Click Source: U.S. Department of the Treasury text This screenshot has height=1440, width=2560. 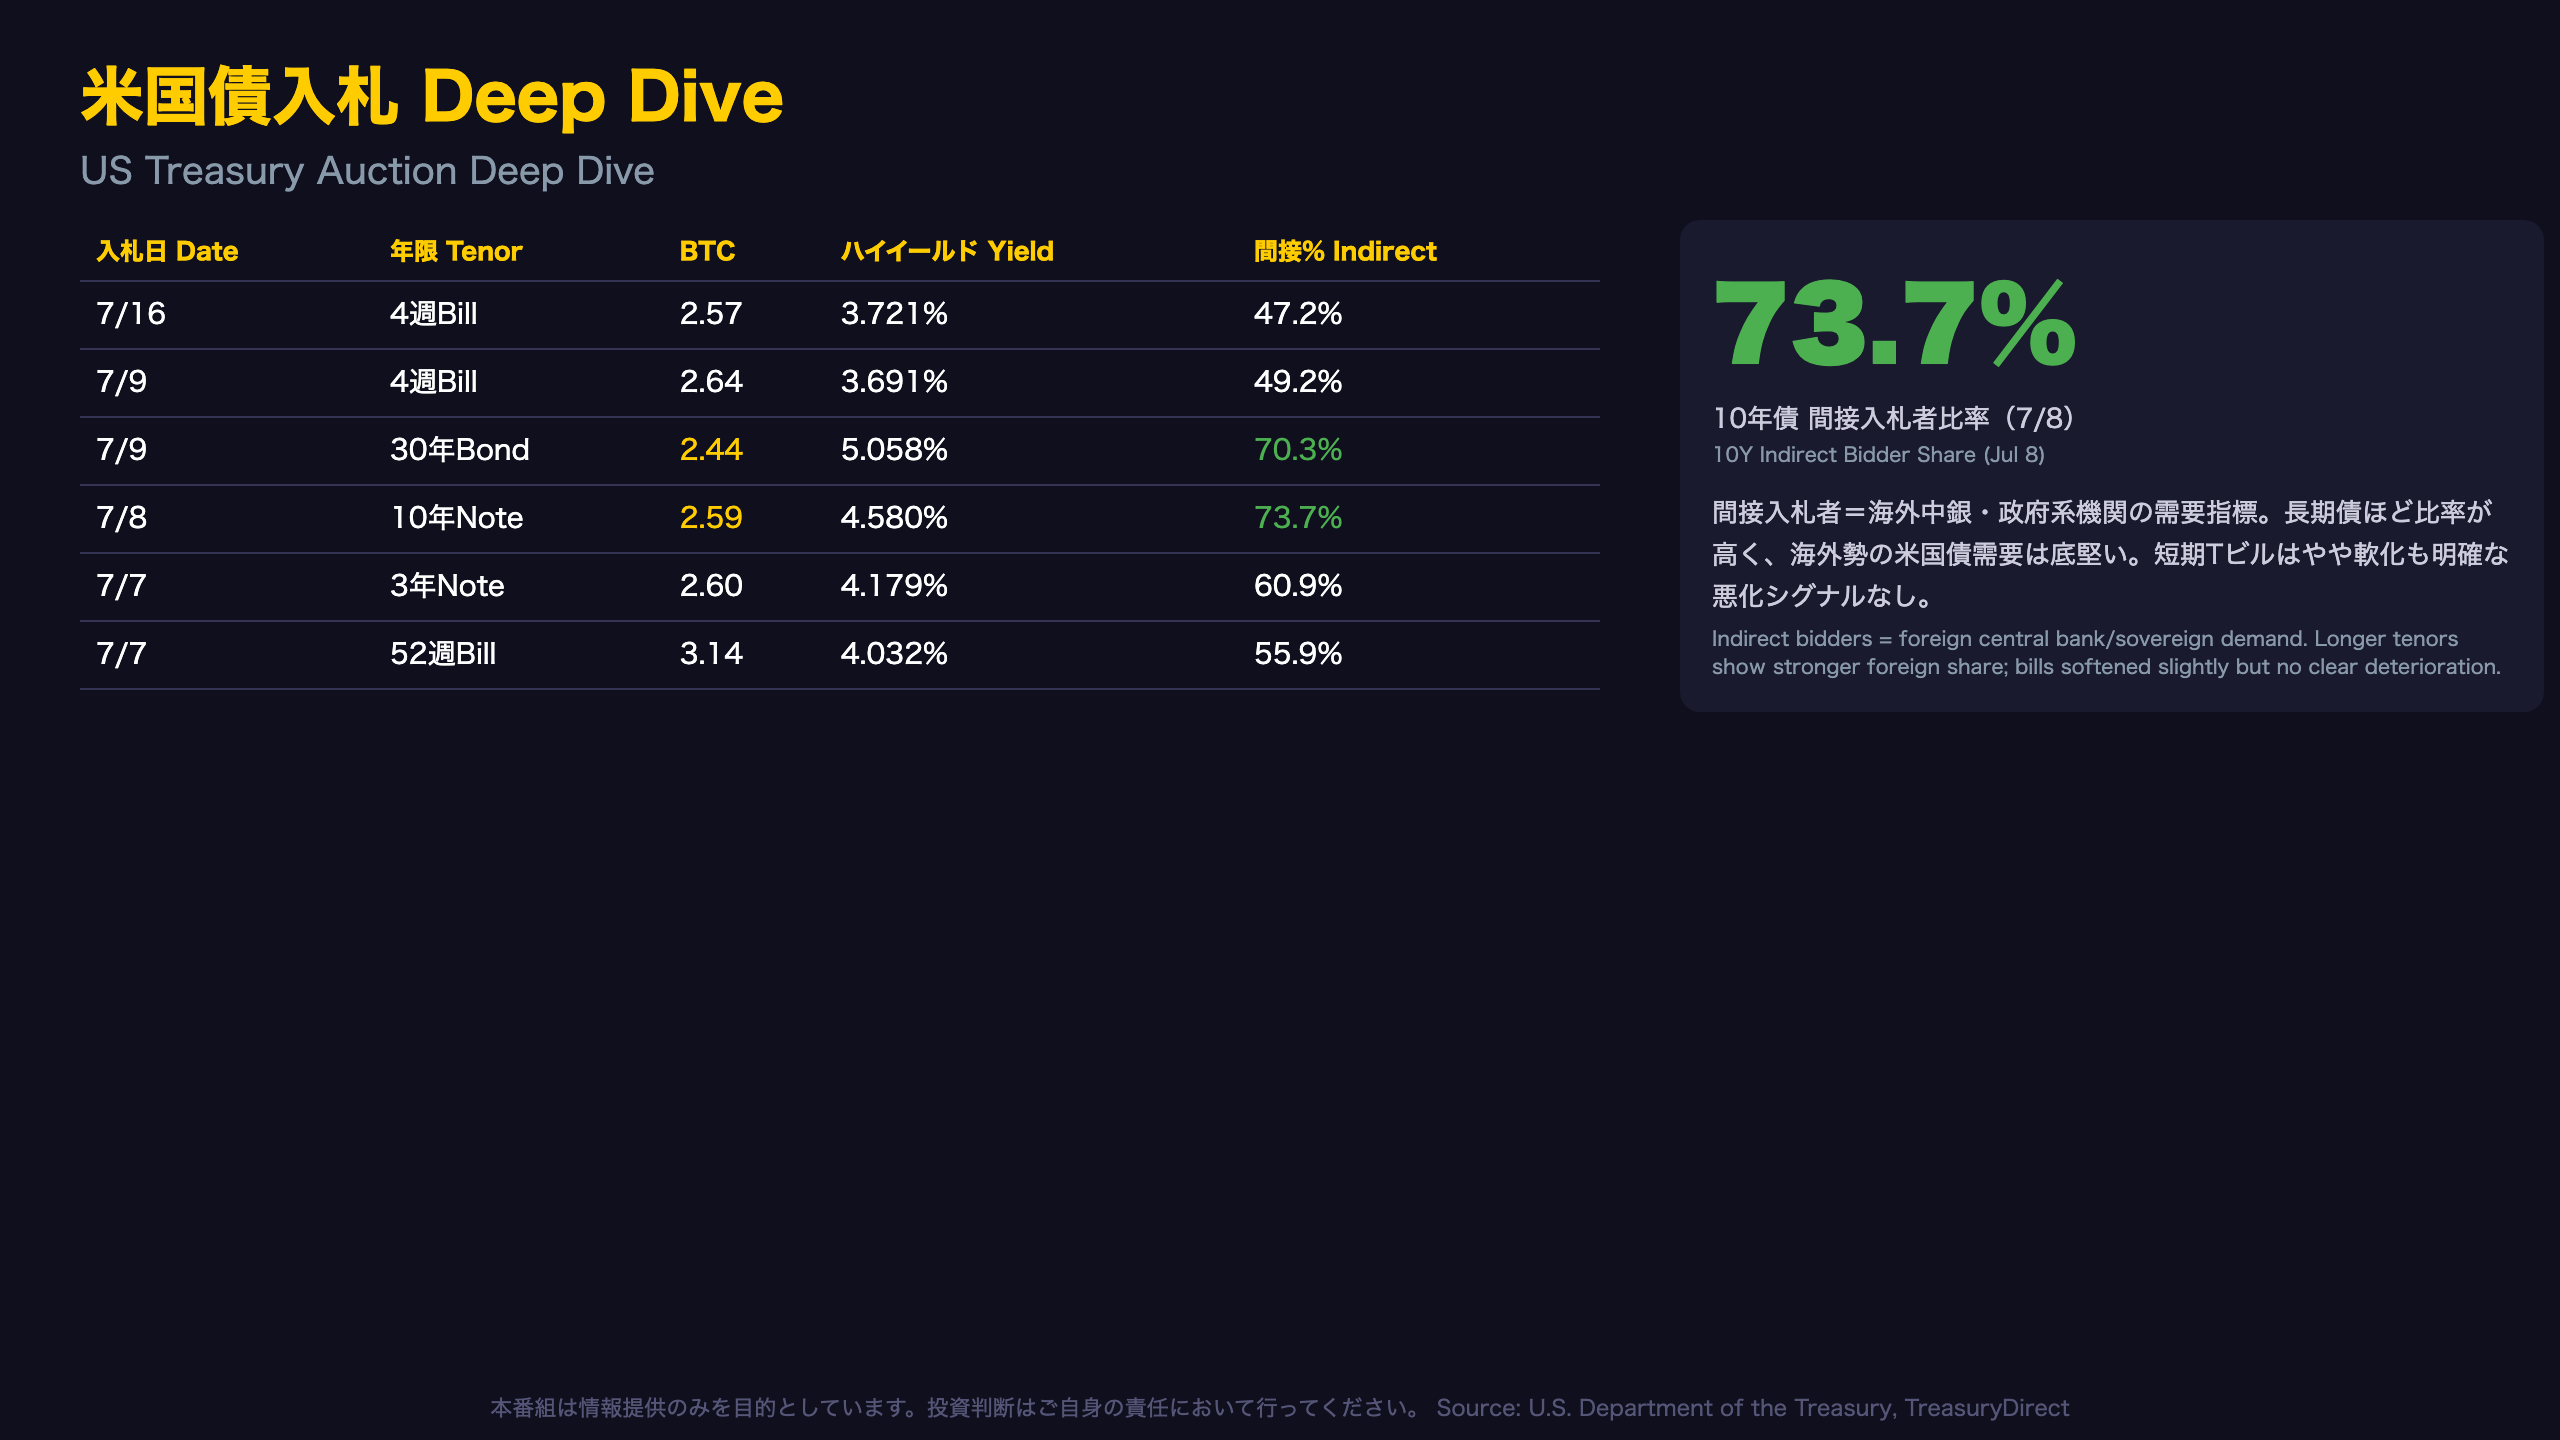[1752, 1408]
